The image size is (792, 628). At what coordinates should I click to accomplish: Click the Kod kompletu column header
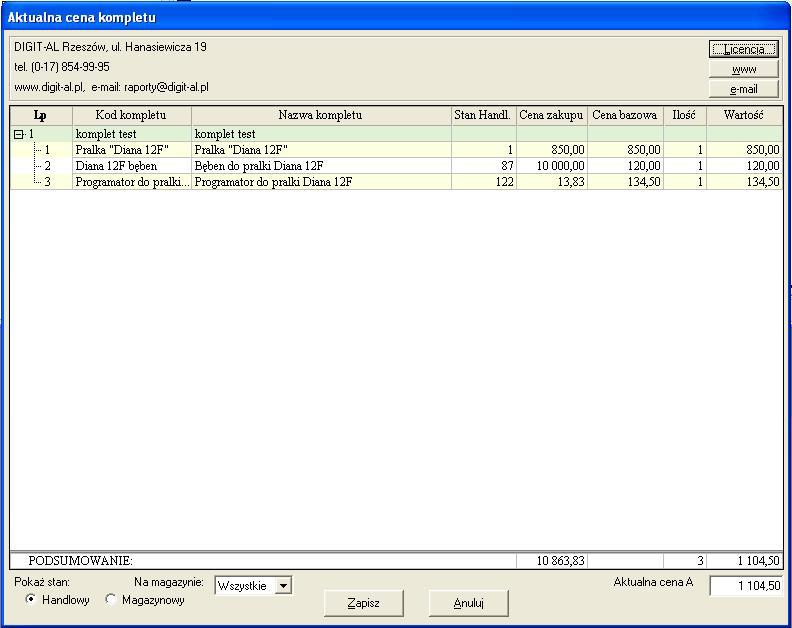click(x=131, y=115)
